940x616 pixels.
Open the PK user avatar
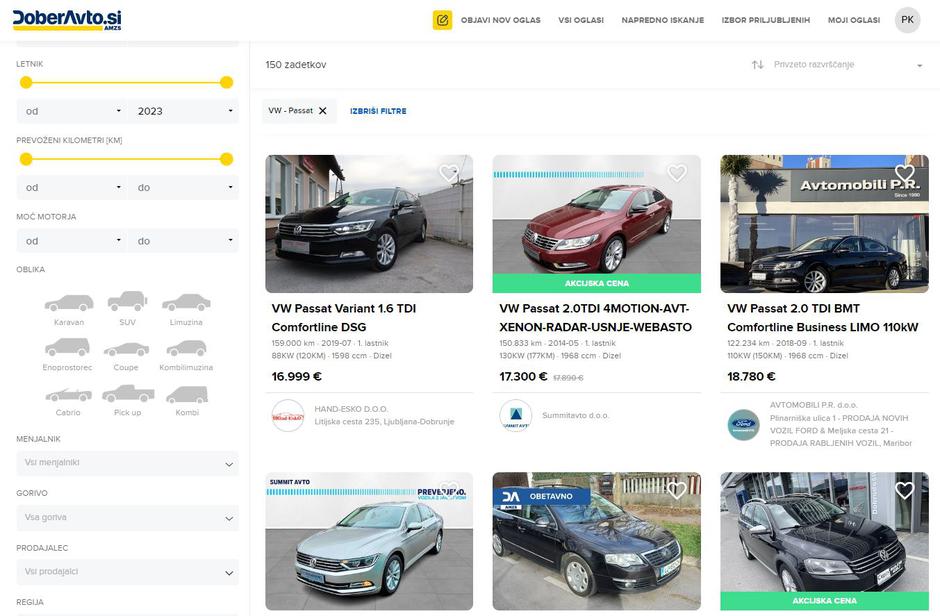907,20
